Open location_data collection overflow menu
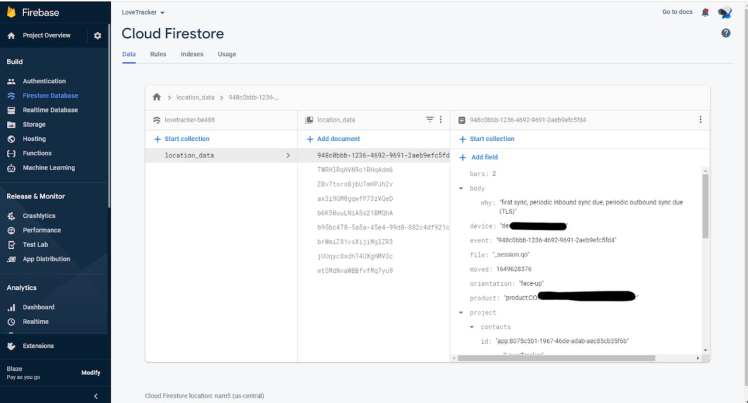Screen dimensions: 748x403 (441, 119)
